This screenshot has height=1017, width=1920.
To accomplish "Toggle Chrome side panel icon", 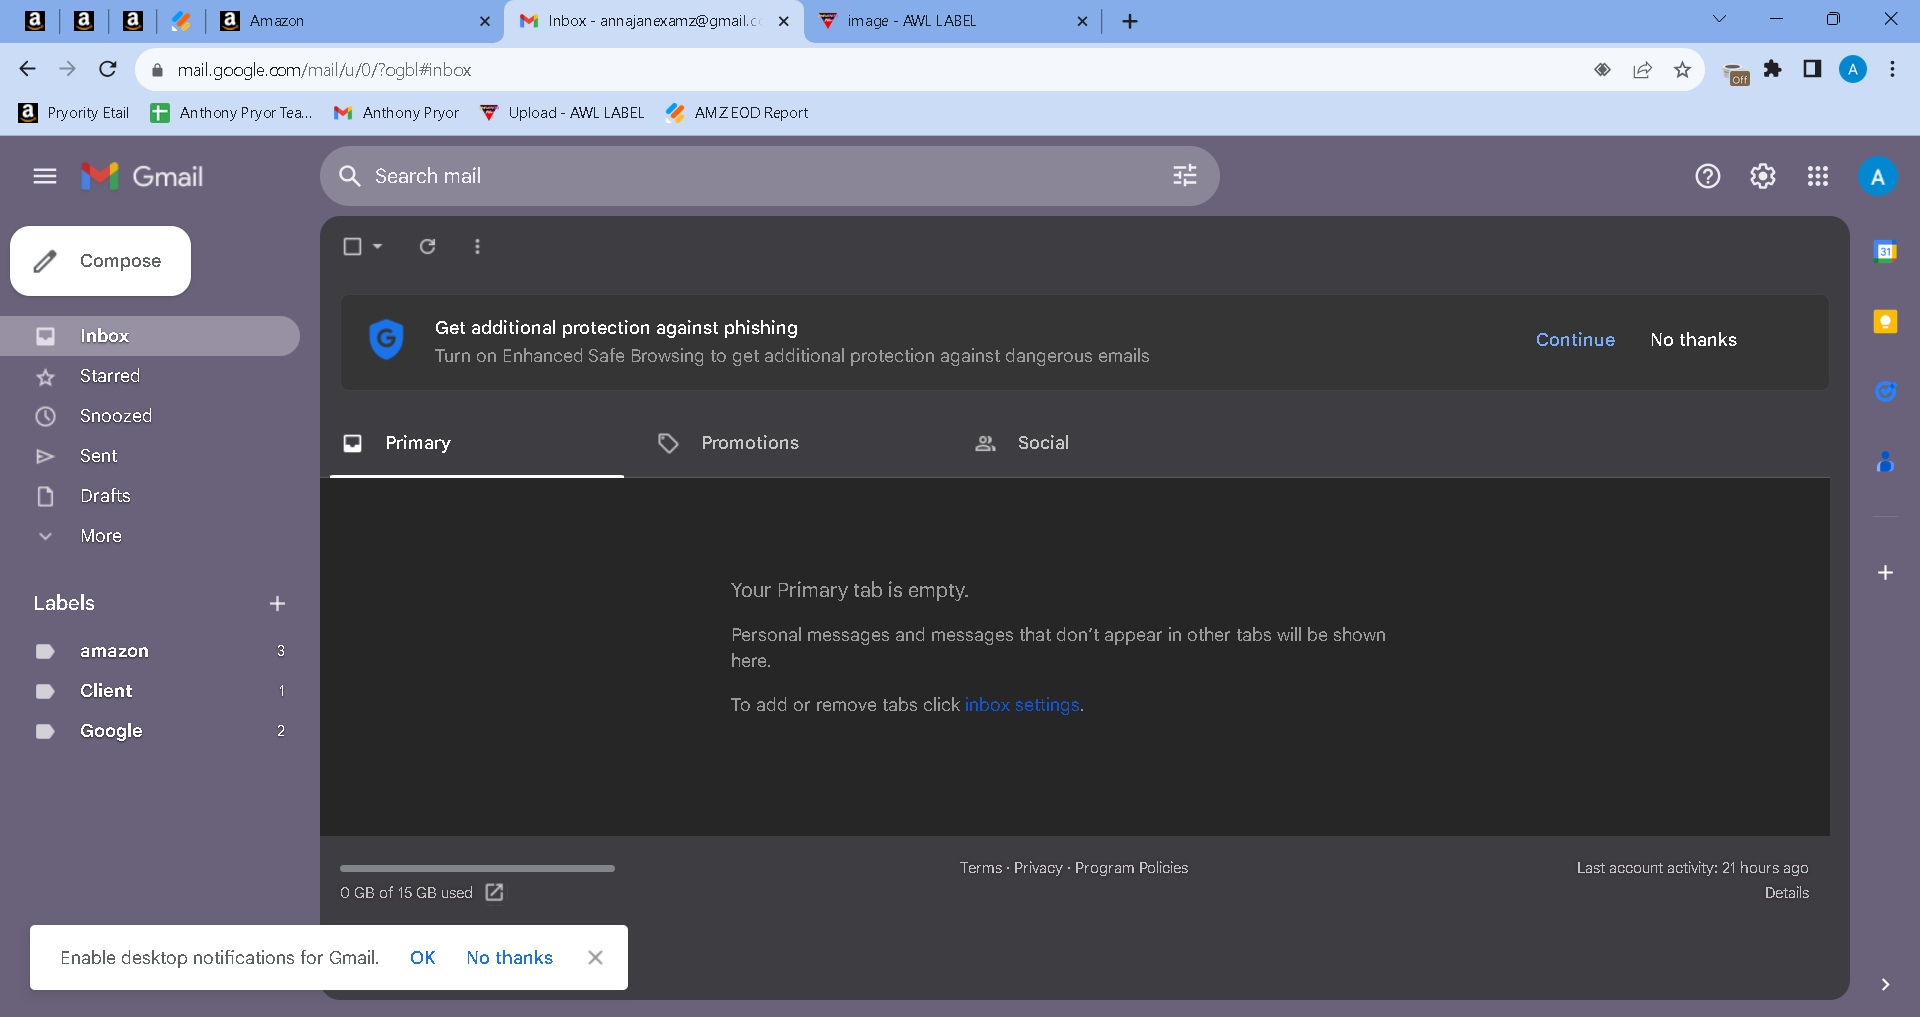I will pyautogui.click(x=1812, y=69).
